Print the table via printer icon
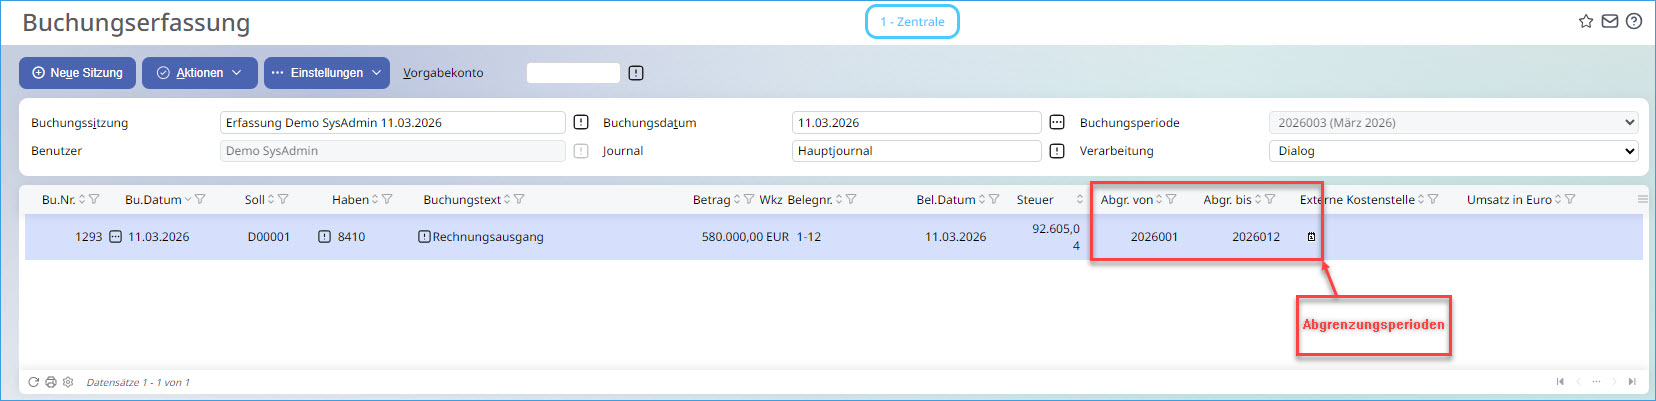 pos(51,382)
